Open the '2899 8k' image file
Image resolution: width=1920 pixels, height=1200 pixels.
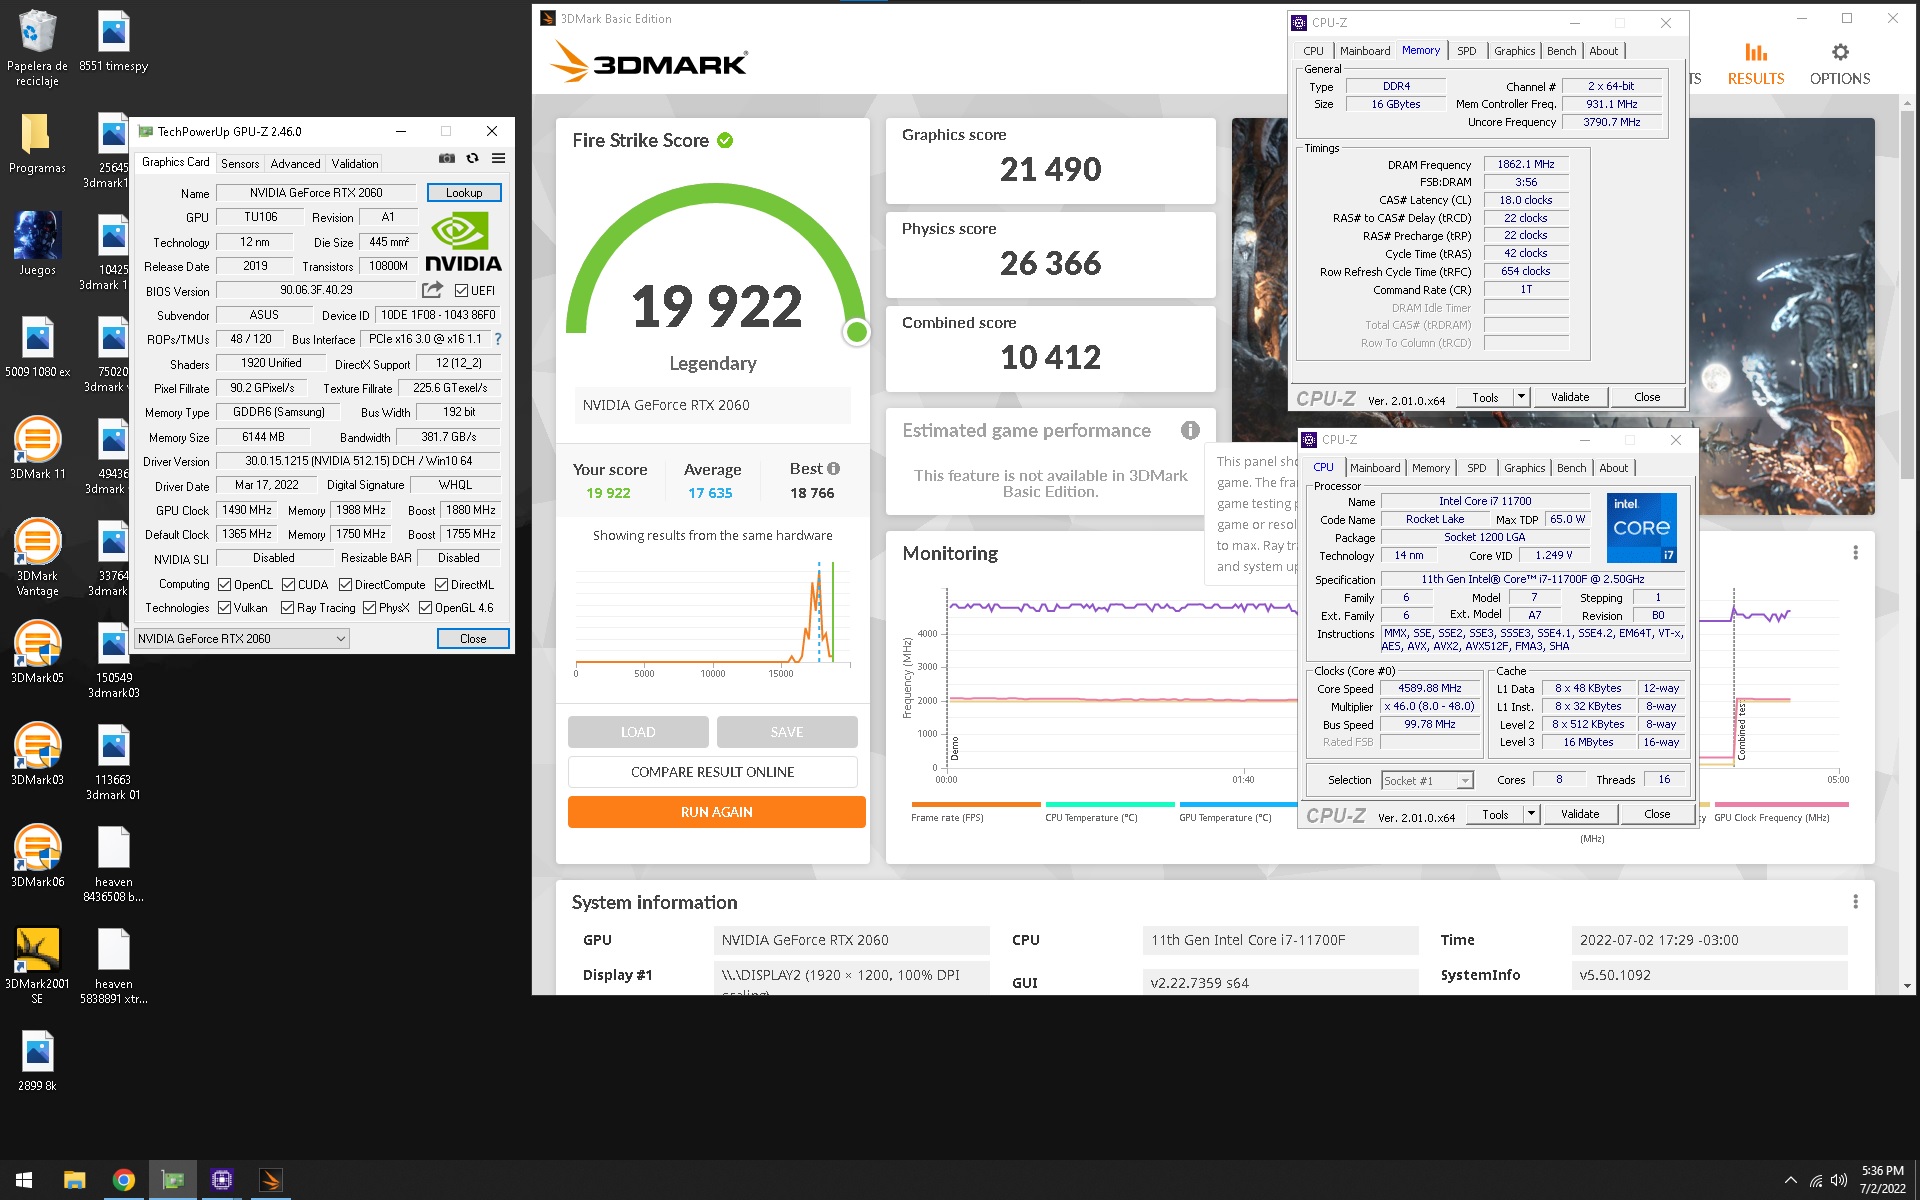pos(37,1060)
